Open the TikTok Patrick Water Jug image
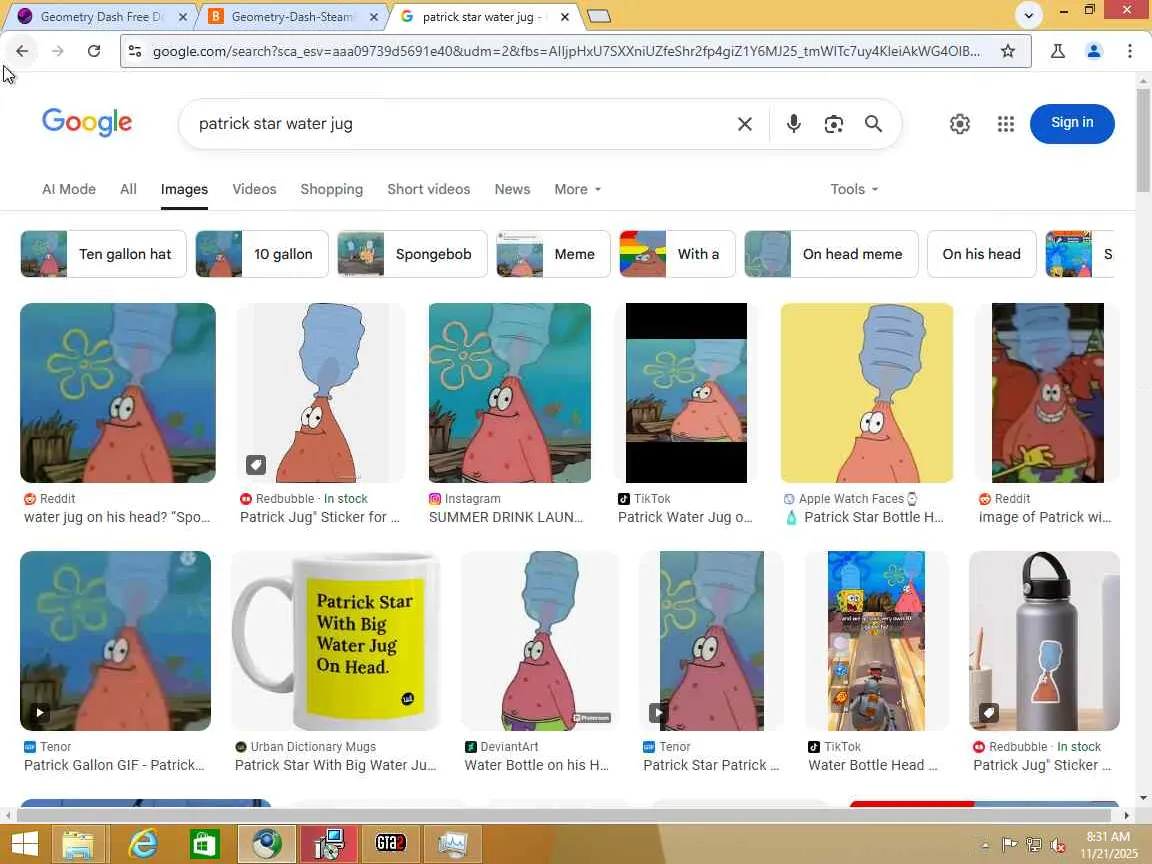 click(x=686, y=392)
